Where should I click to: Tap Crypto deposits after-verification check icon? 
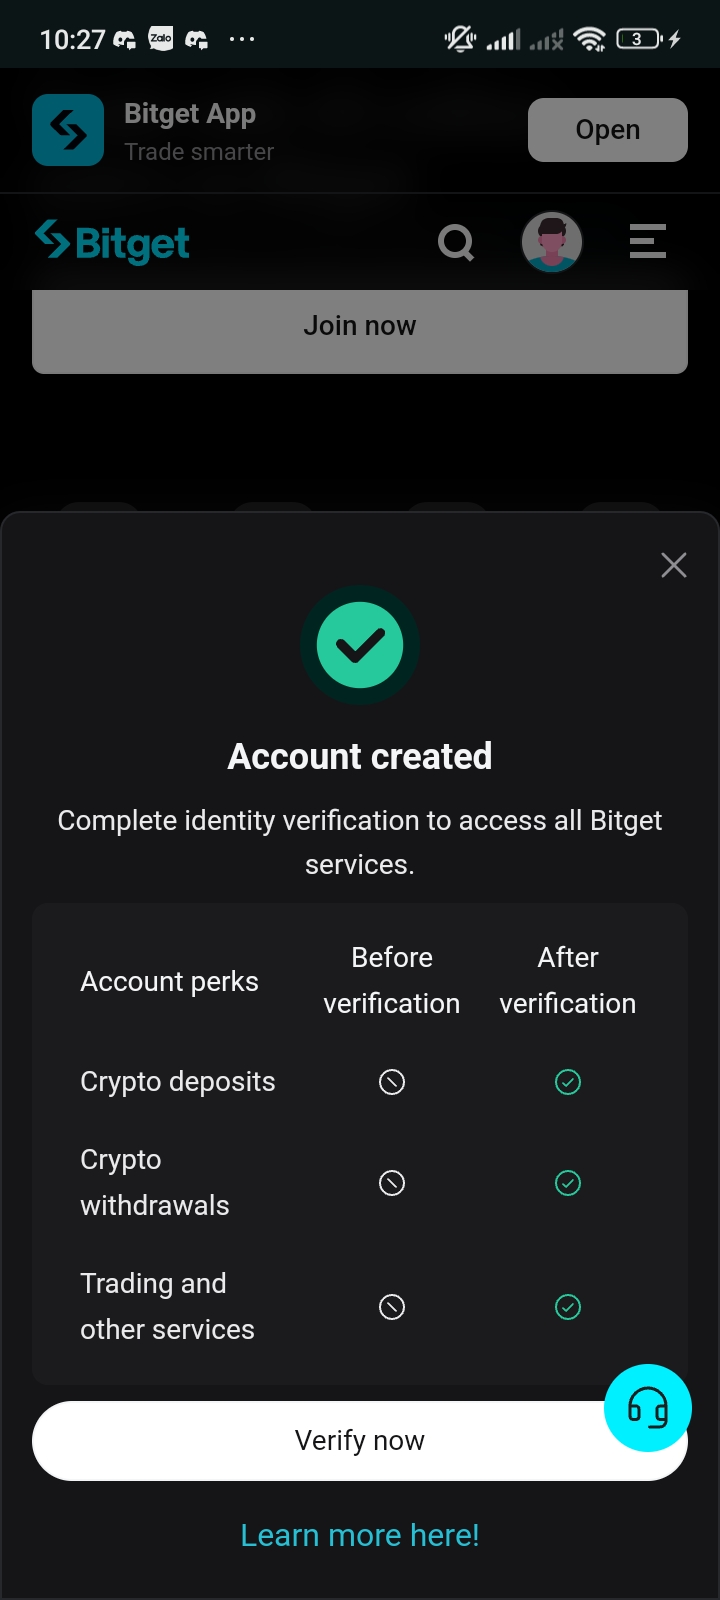pos(568,1082)
